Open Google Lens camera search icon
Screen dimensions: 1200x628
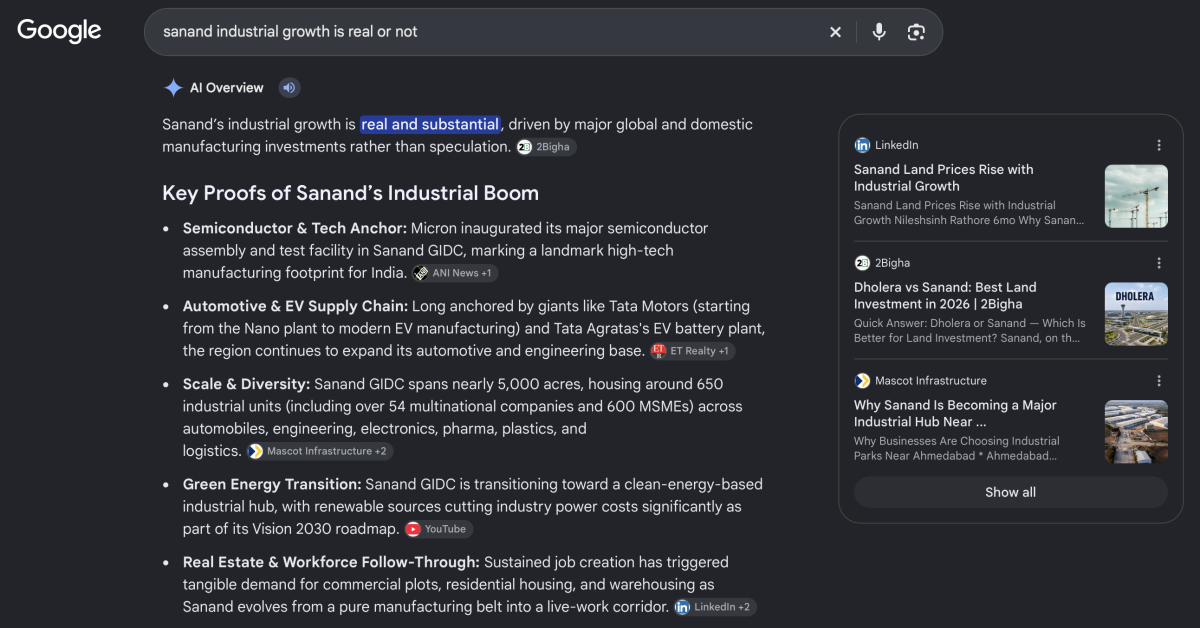click(916, 32)
